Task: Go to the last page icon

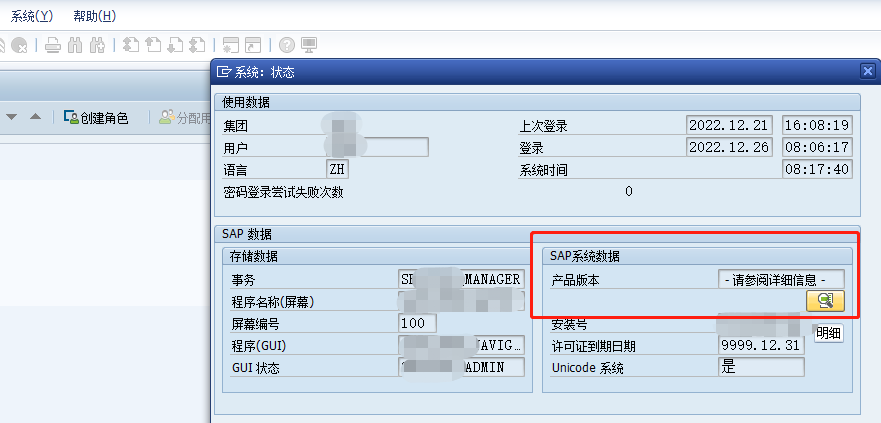Action: coord(197,45)
